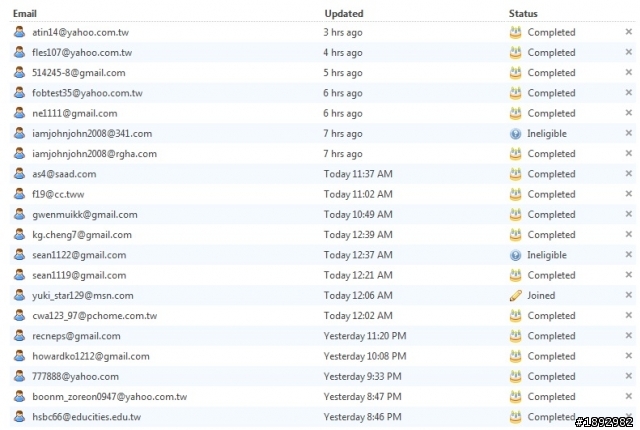The image size is (640, 430).
Task: Click user icon beside yuki_star129@msn.com
Action: click(19, 295)
